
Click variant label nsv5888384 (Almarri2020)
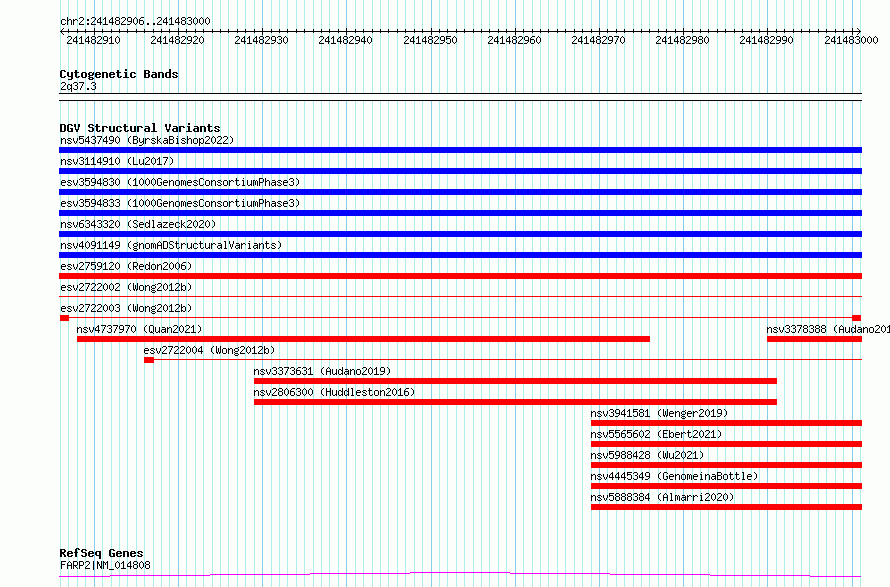pos(662,497)
